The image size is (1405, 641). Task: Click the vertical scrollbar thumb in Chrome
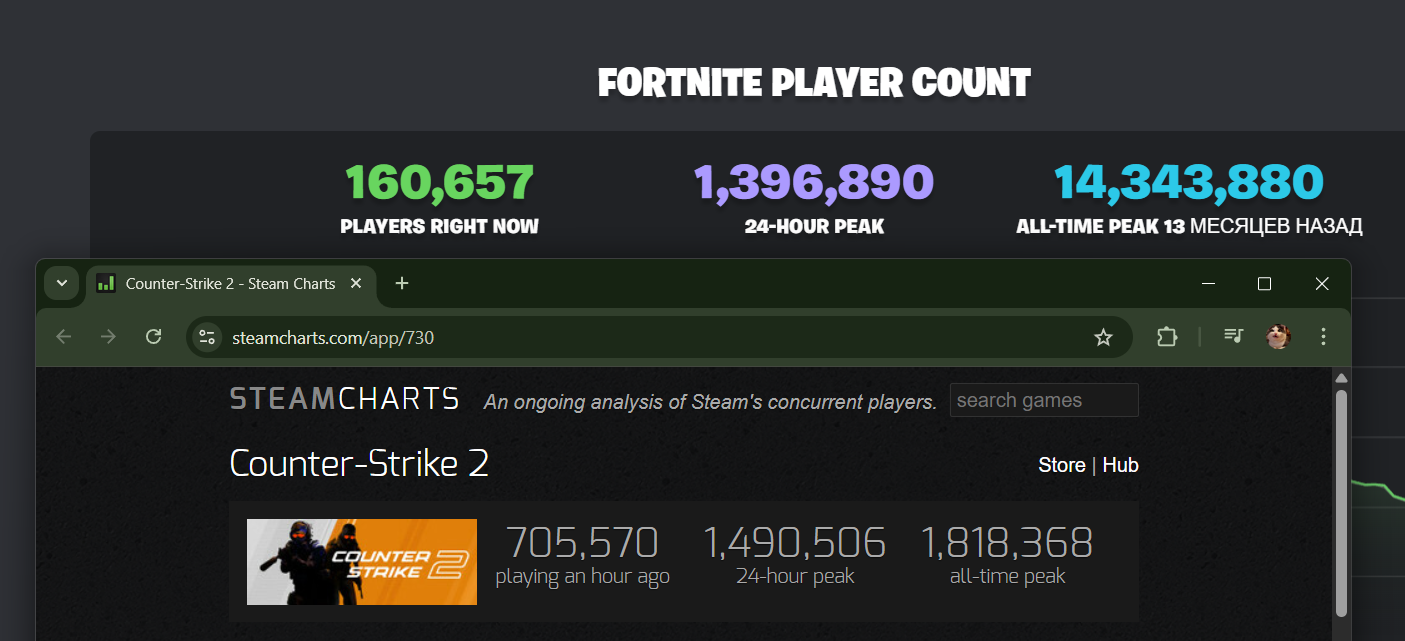click(1342, 502)
